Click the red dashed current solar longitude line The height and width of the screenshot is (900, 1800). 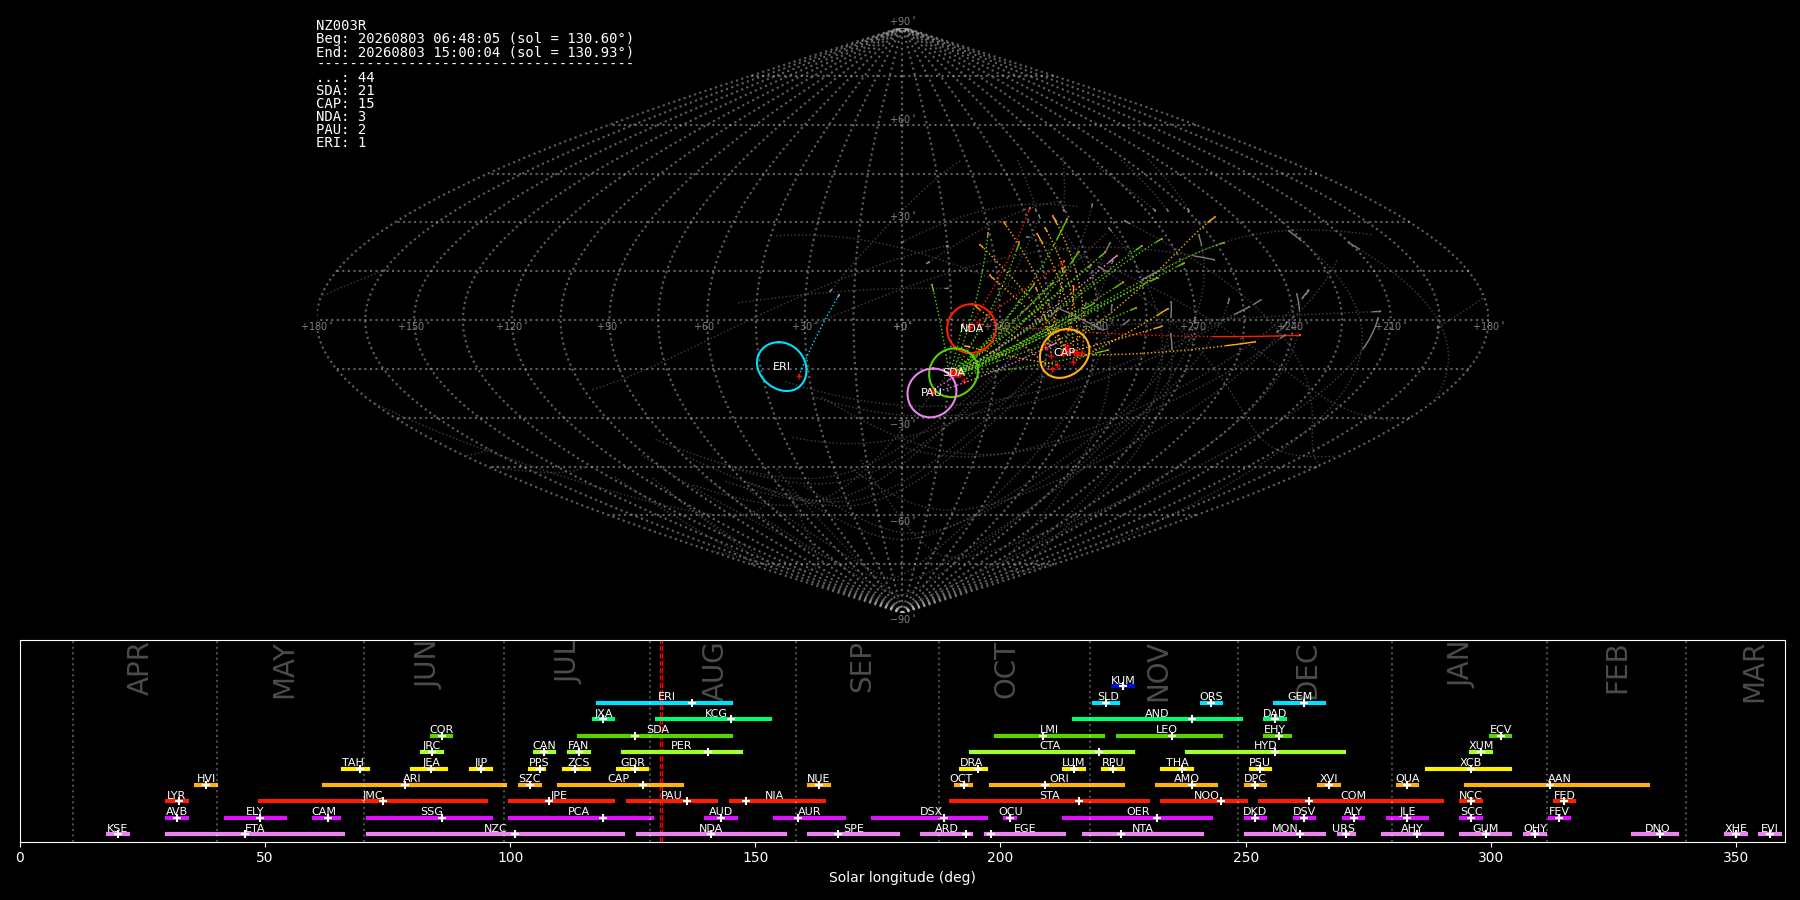point(661,740)
